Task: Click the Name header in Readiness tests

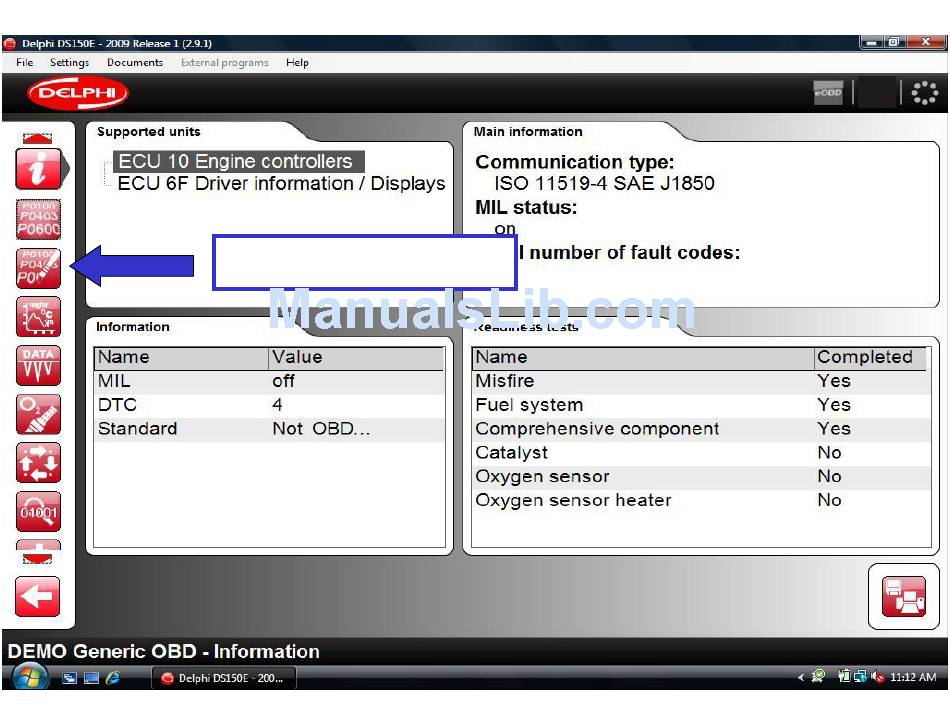Action: click(643, 357)
